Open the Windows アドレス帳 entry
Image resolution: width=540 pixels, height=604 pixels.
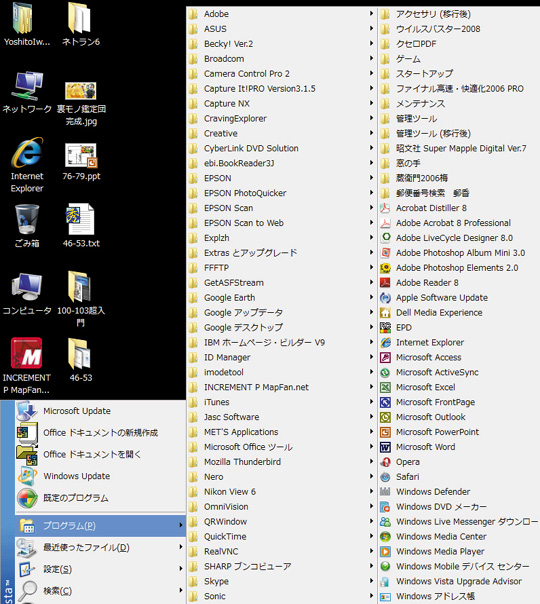coord(459,596)
